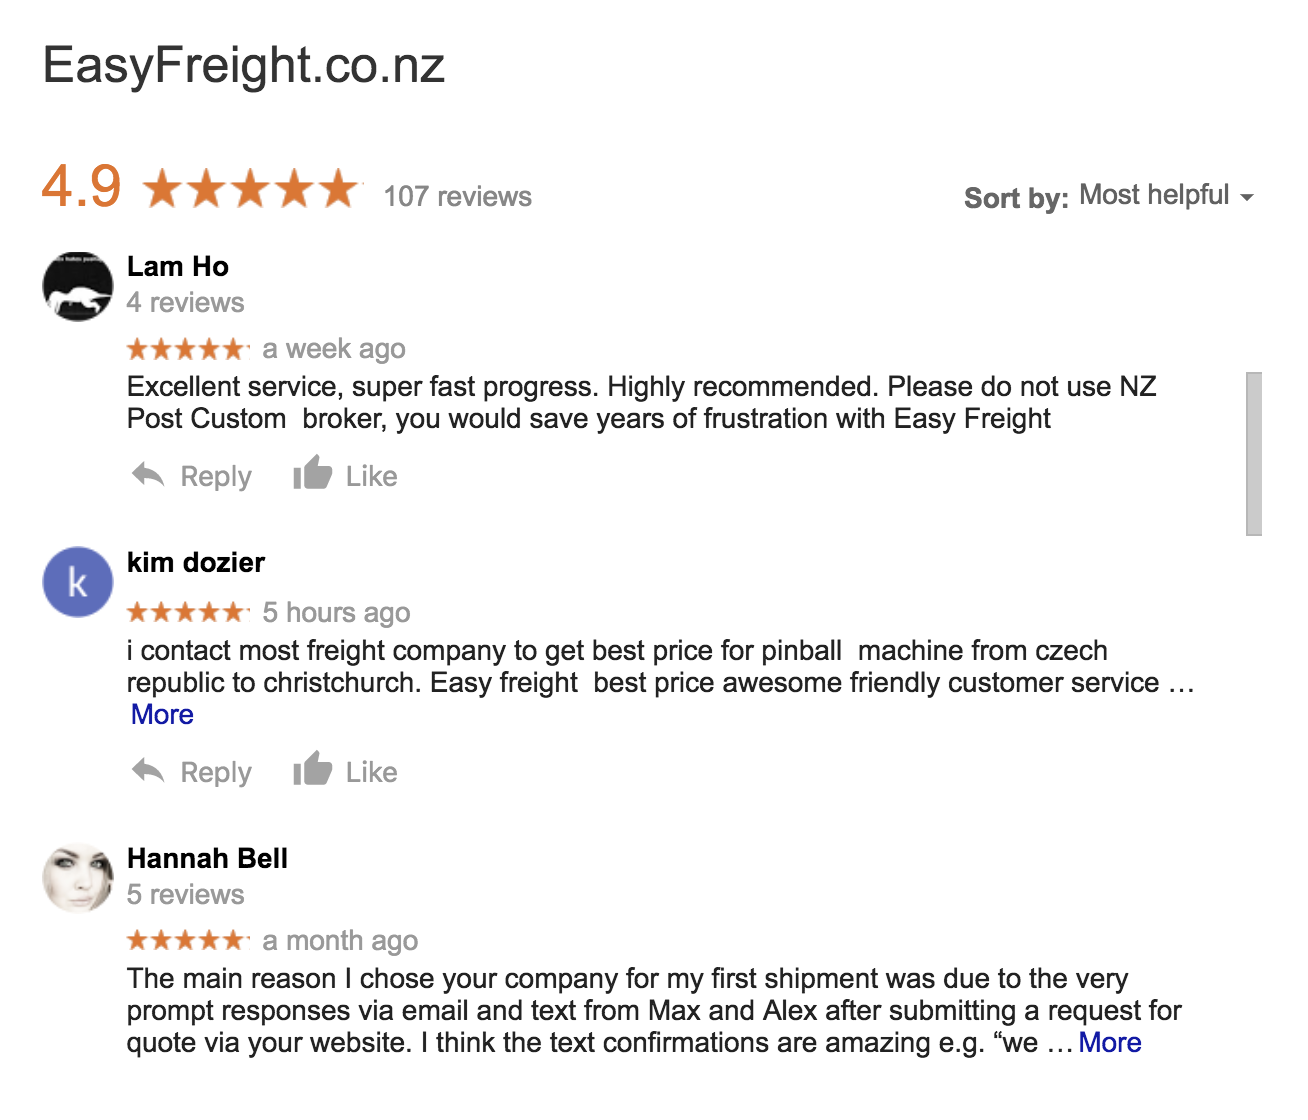This screenshot has width=1308, height=1120.
Task: Click Like text under kim dozier's review
Action: (371, 772)
